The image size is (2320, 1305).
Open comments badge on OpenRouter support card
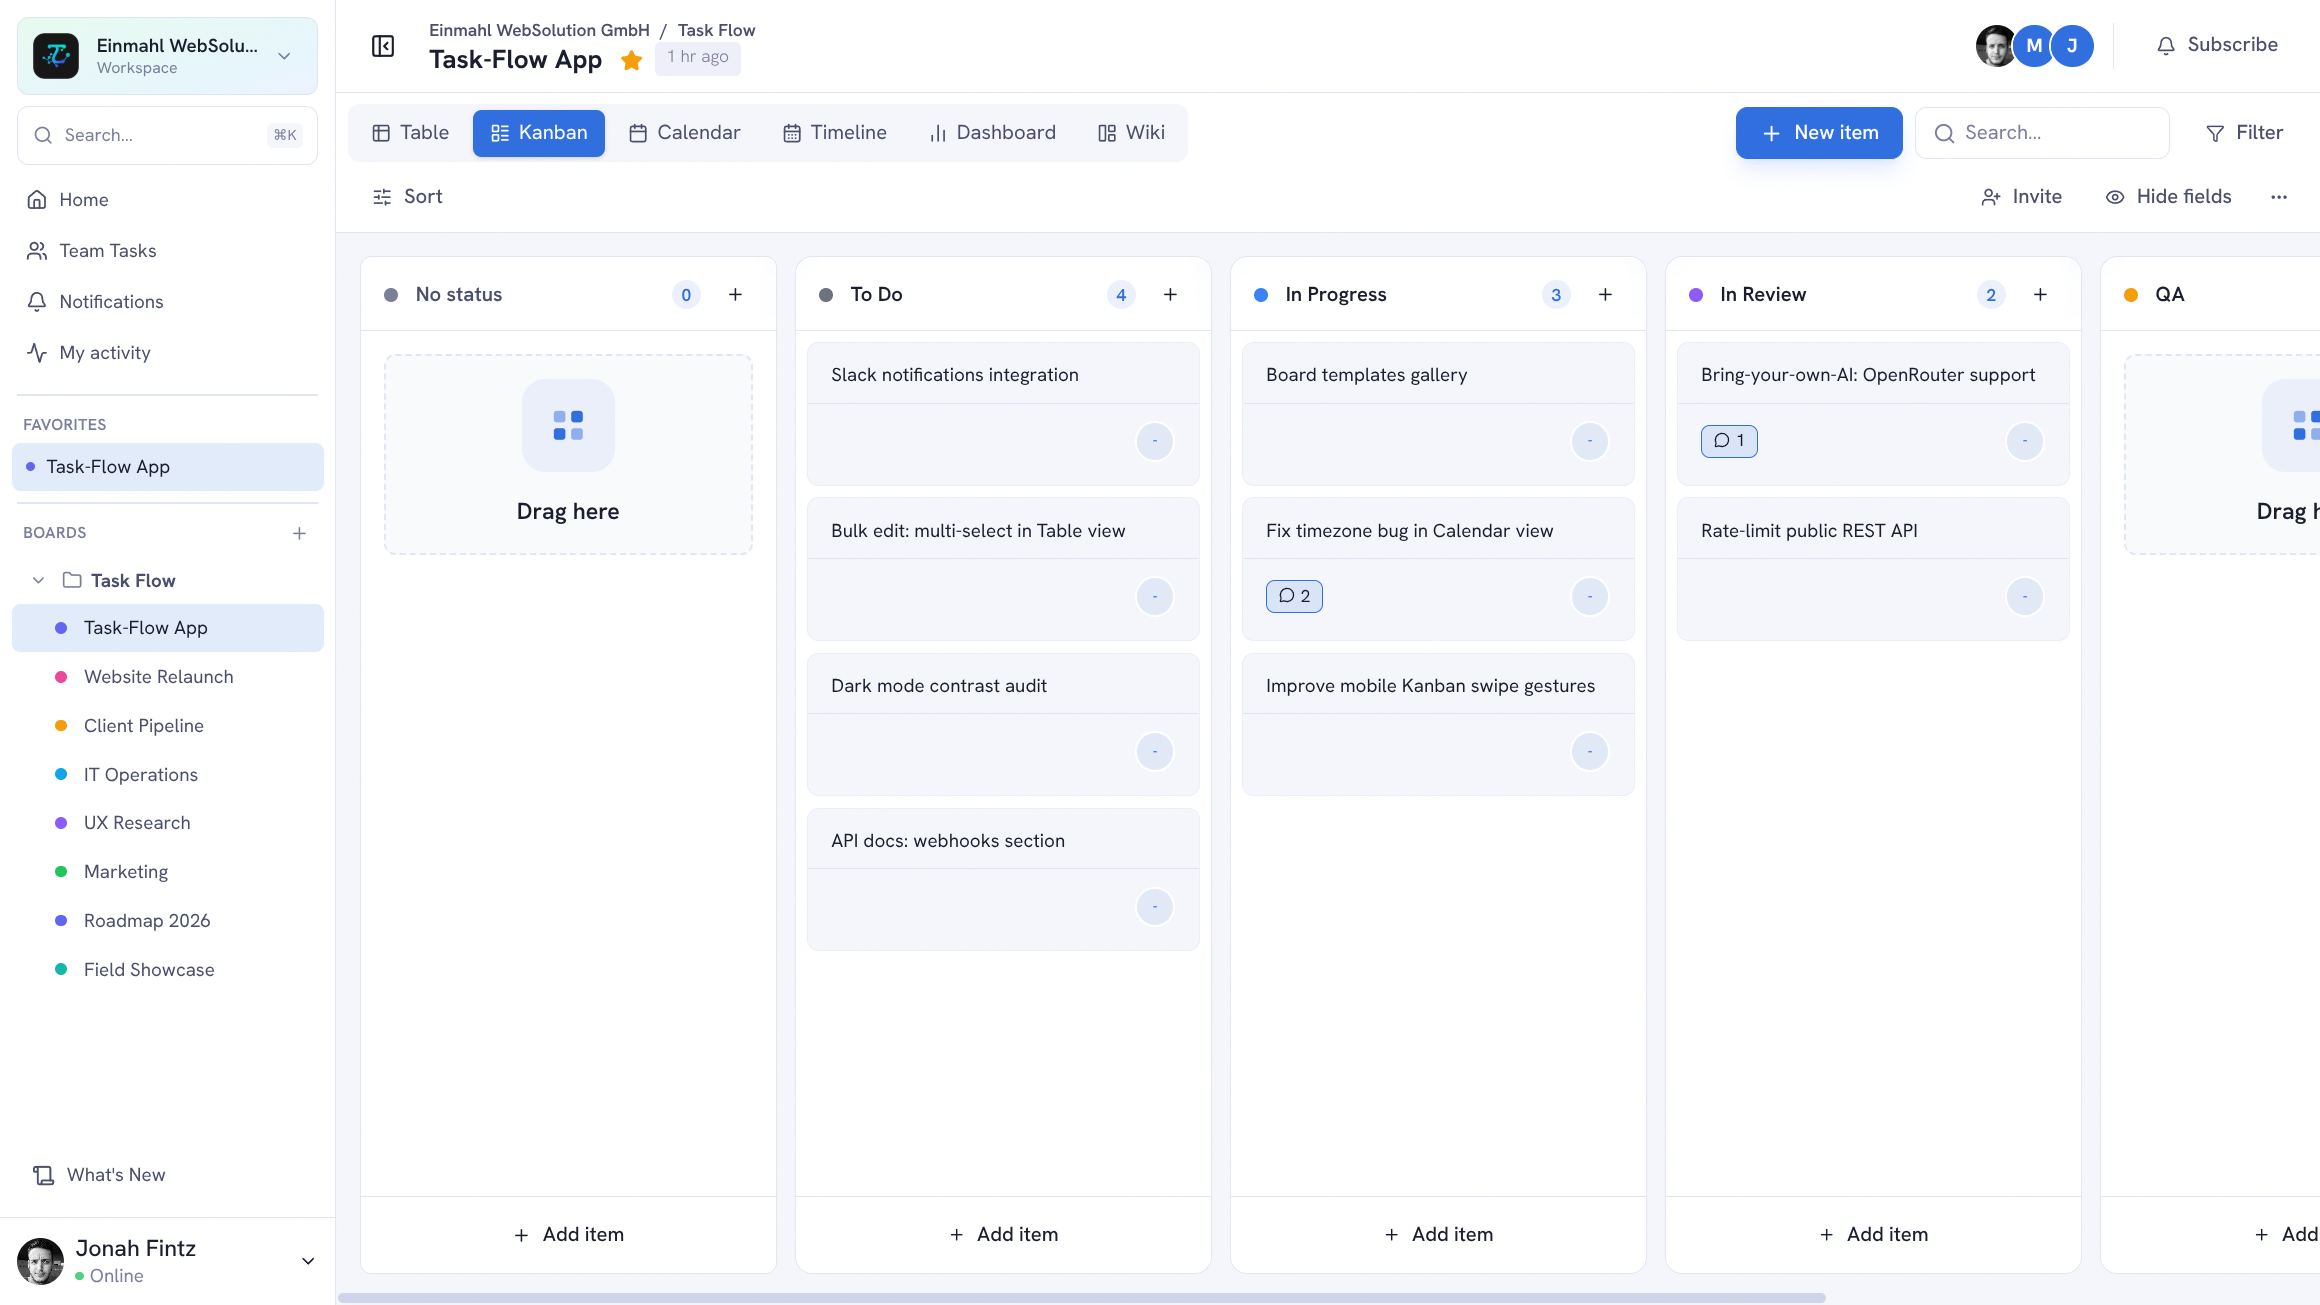pos(1729,441)
